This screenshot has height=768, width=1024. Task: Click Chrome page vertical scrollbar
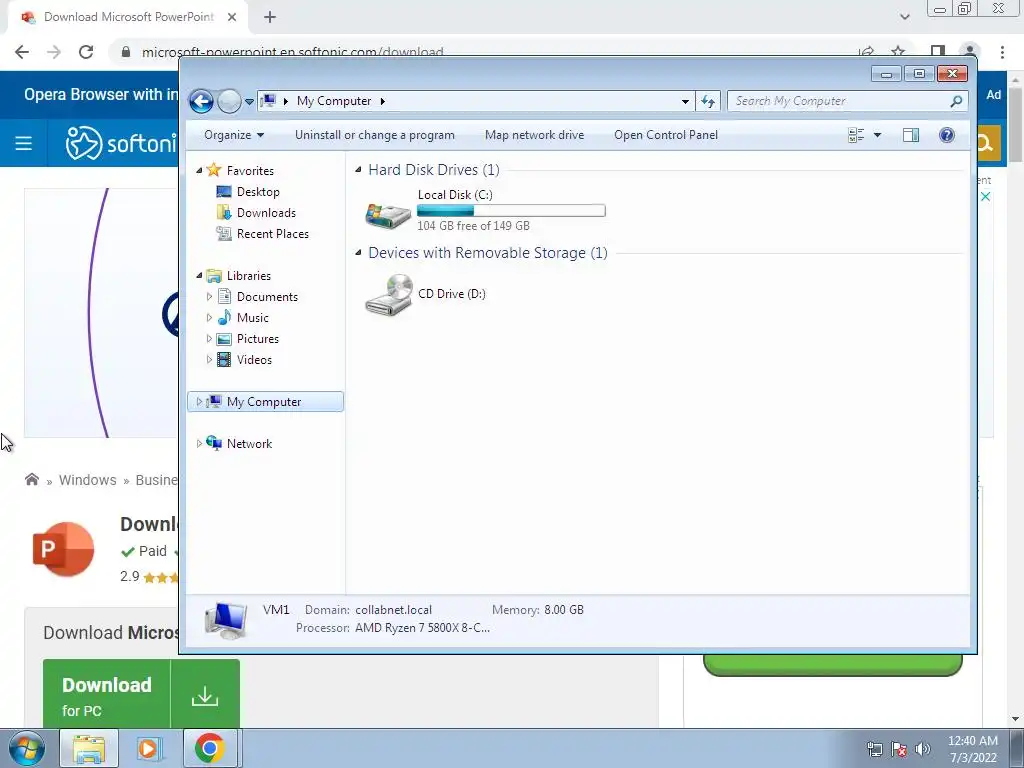[1016, 125]
